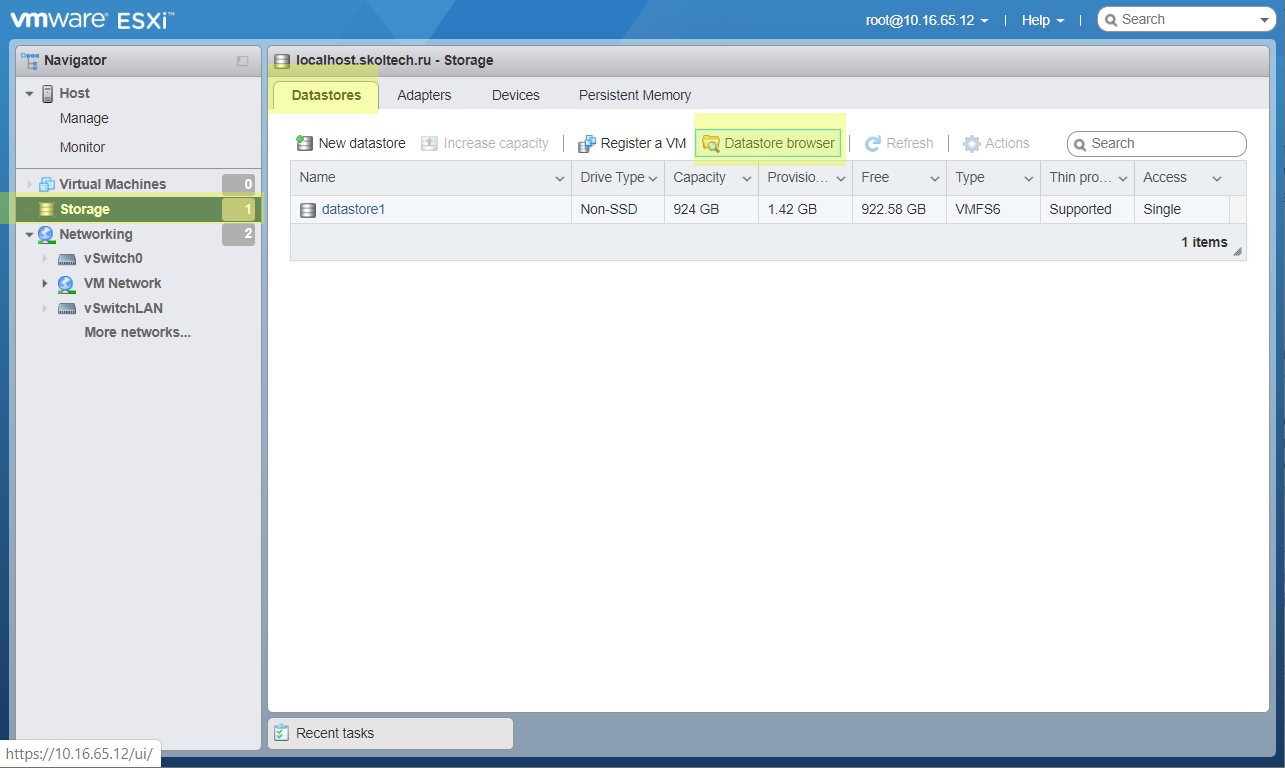The width and height of the screenshot is (1285, 768).
Task: Open the Free column dropdown arrow
Action: pyautogui.click(x=935, y=178)
